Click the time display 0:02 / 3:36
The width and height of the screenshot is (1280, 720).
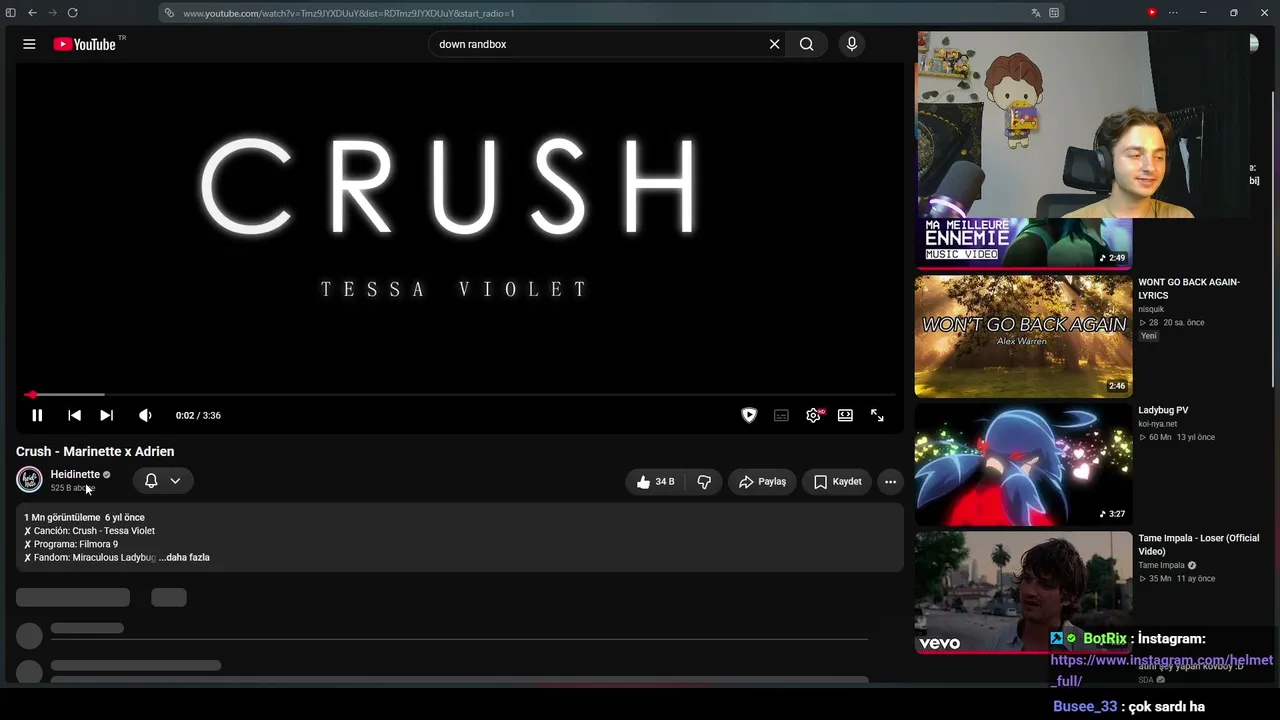pos(198,415)
